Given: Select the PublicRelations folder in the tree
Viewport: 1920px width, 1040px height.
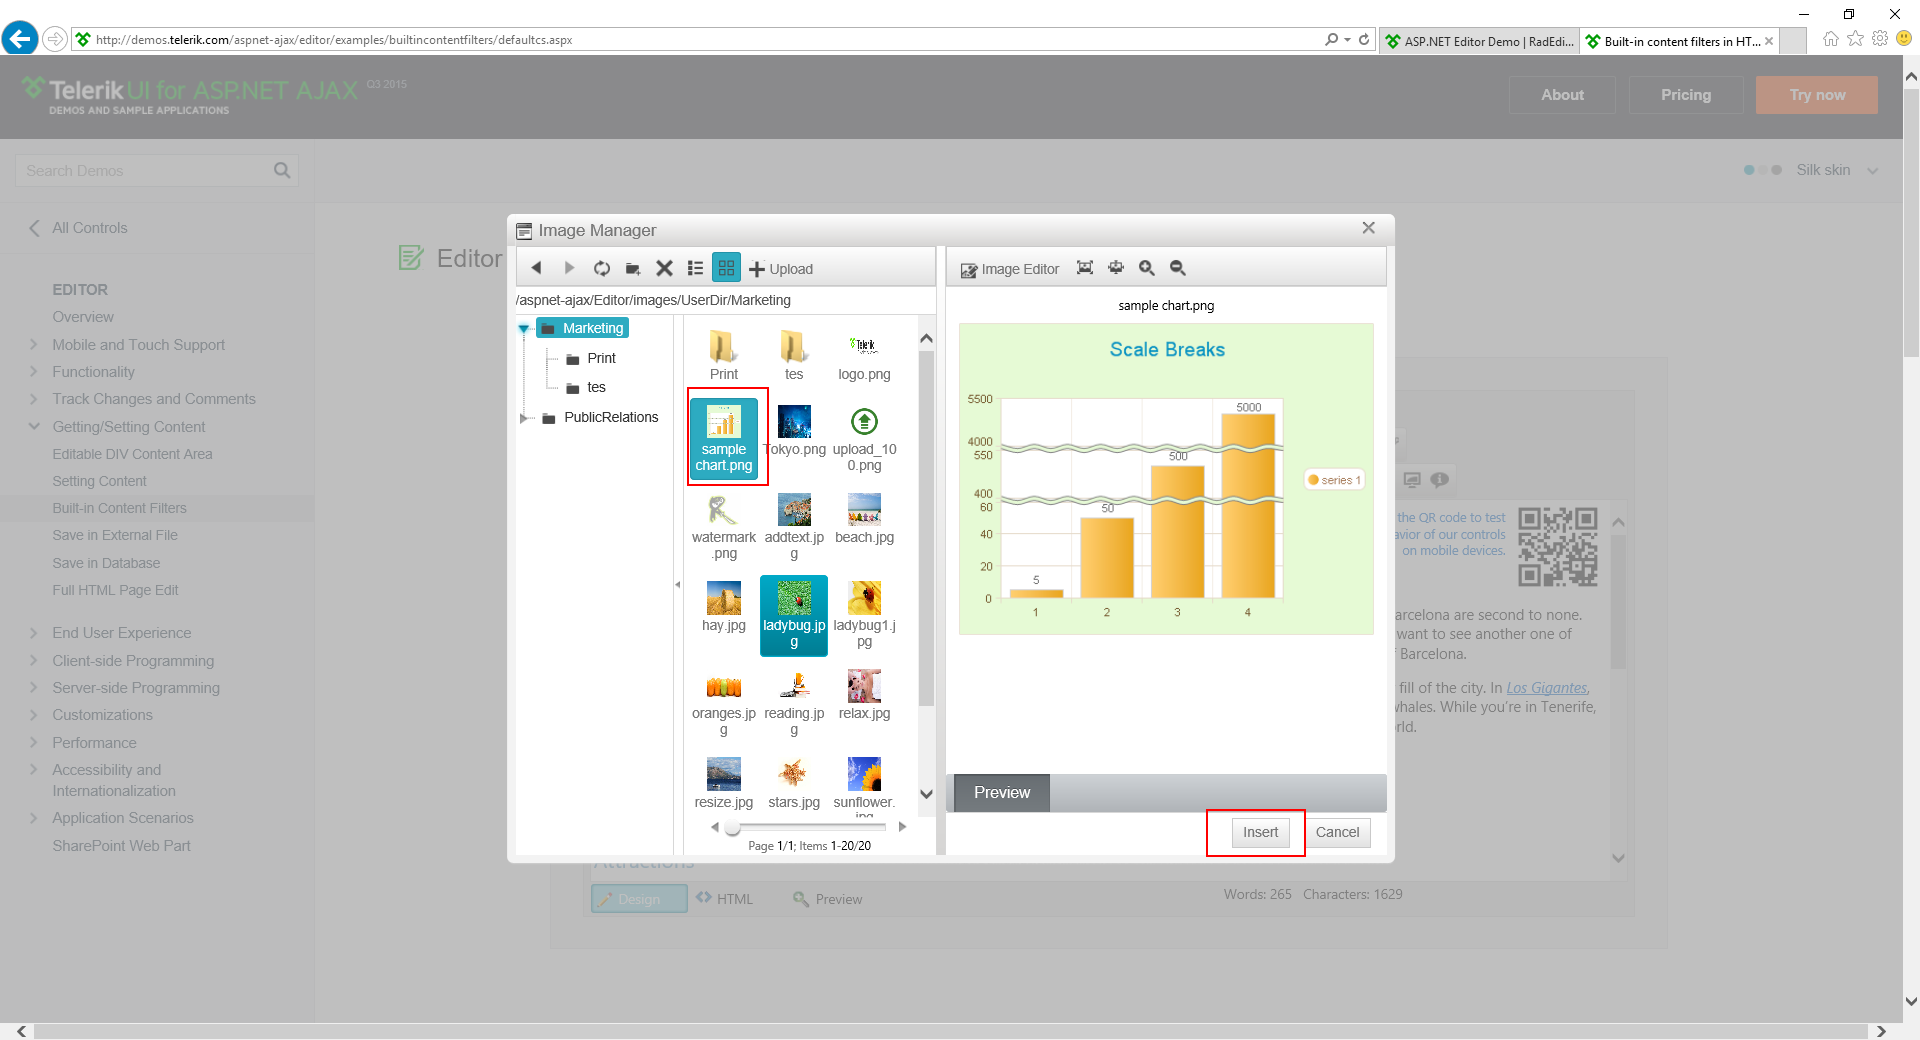Looking at the screenshot, I should 611,418.
